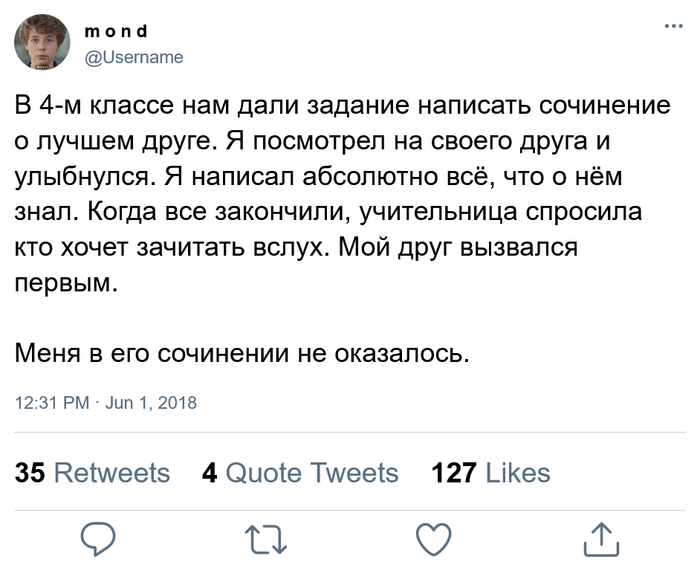Open the three-dot more options menu
This screenshot has height=582, width=700.
coord(674,26)
